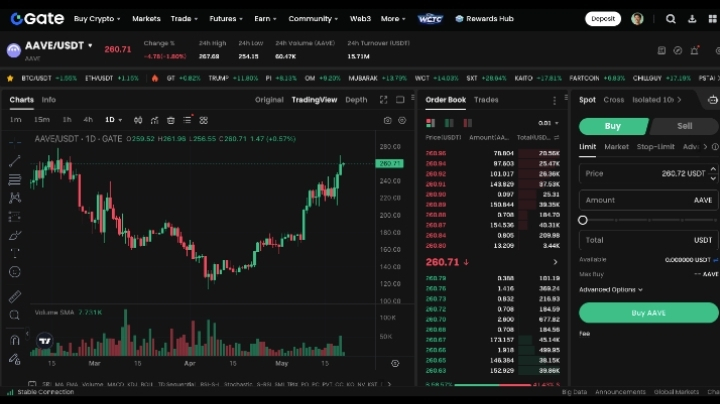
Task: Switch to the Info tab
Action: pyautogui.click(x=49, y=100)
